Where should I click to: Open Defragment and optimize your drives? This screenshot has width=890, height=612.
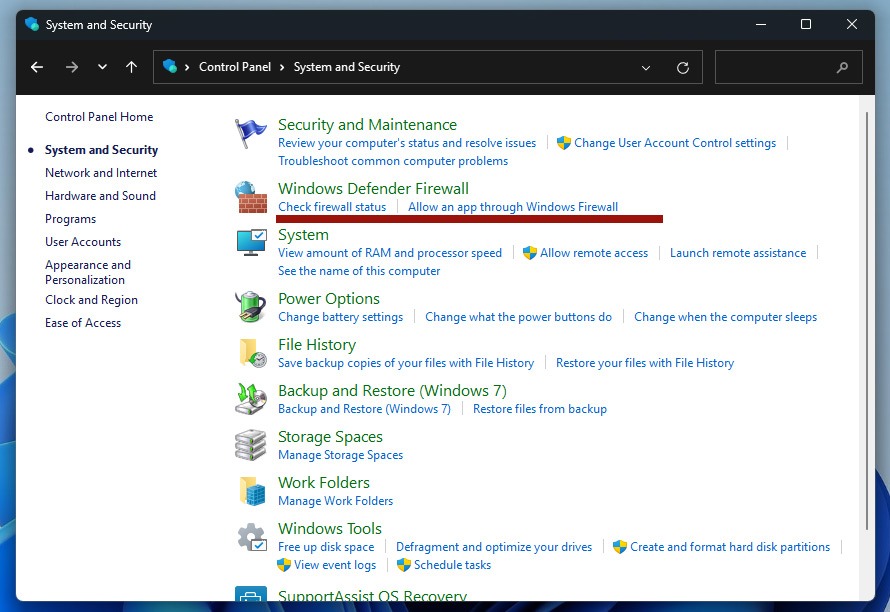pos(494,547)
